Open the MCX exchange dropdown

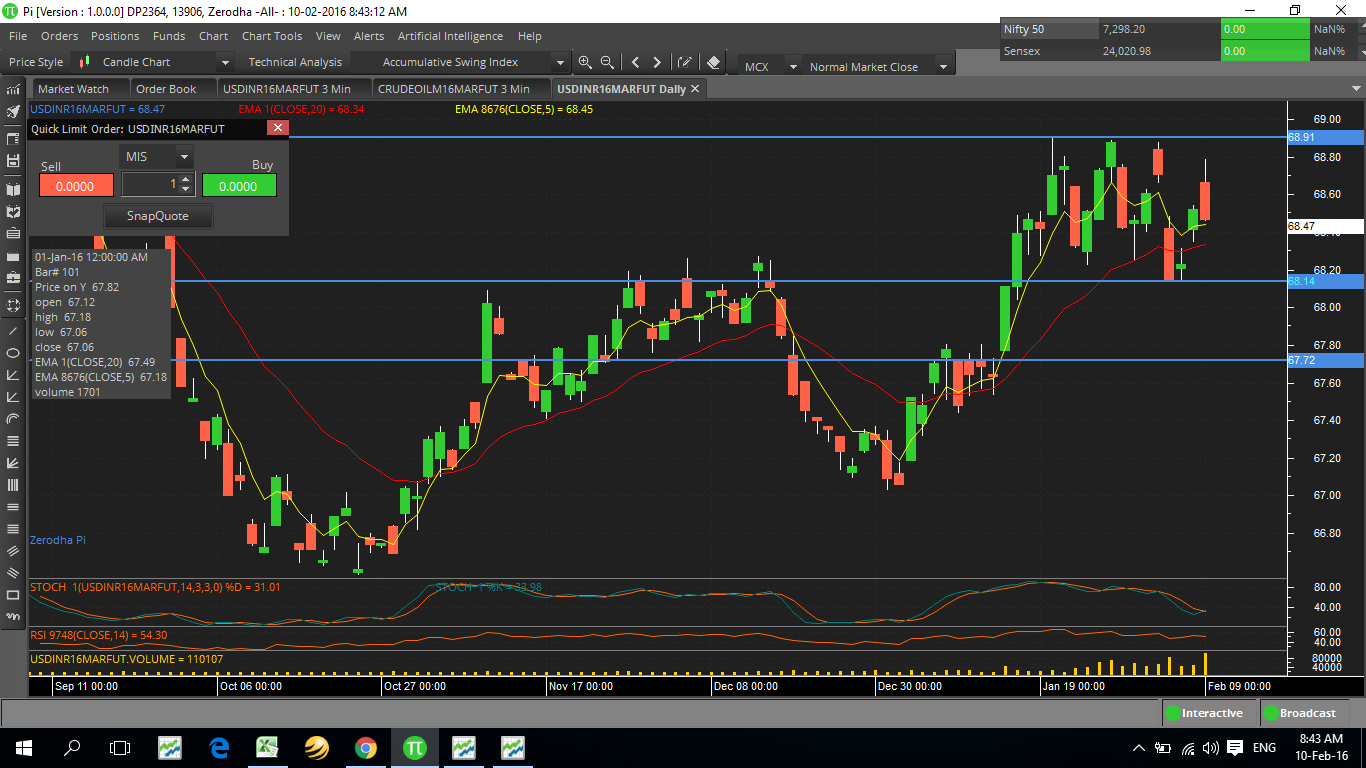pos(793,67)
